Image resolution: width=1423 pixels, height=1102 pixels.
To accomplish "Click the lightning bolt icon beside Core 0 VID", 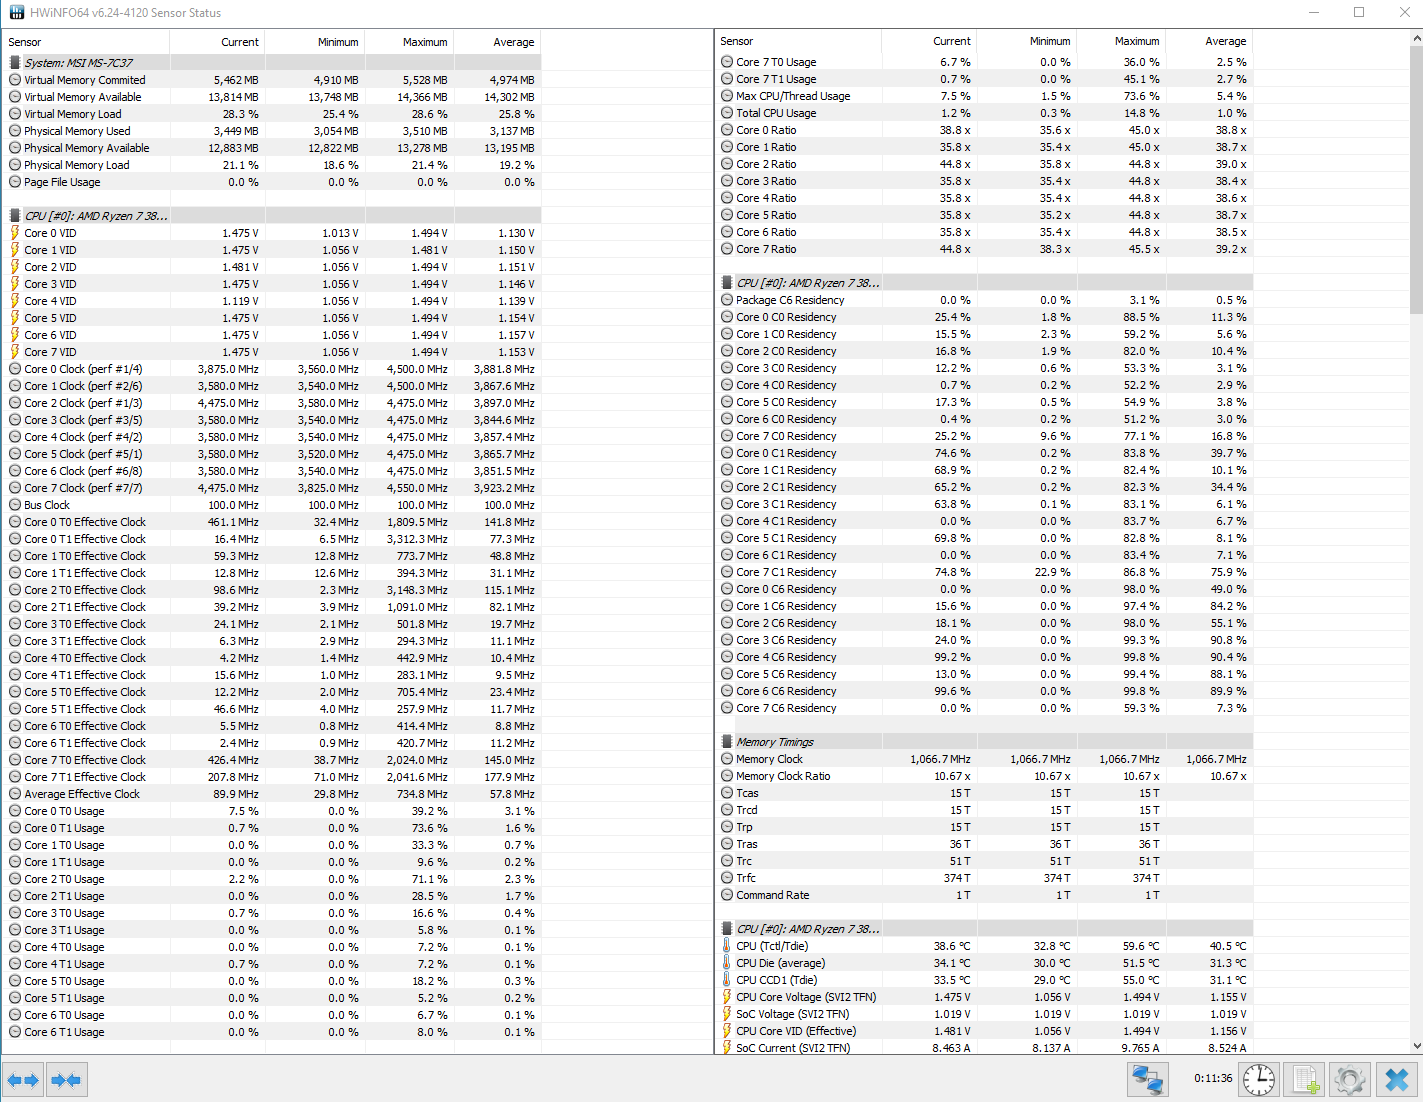I will pos(15,233).
